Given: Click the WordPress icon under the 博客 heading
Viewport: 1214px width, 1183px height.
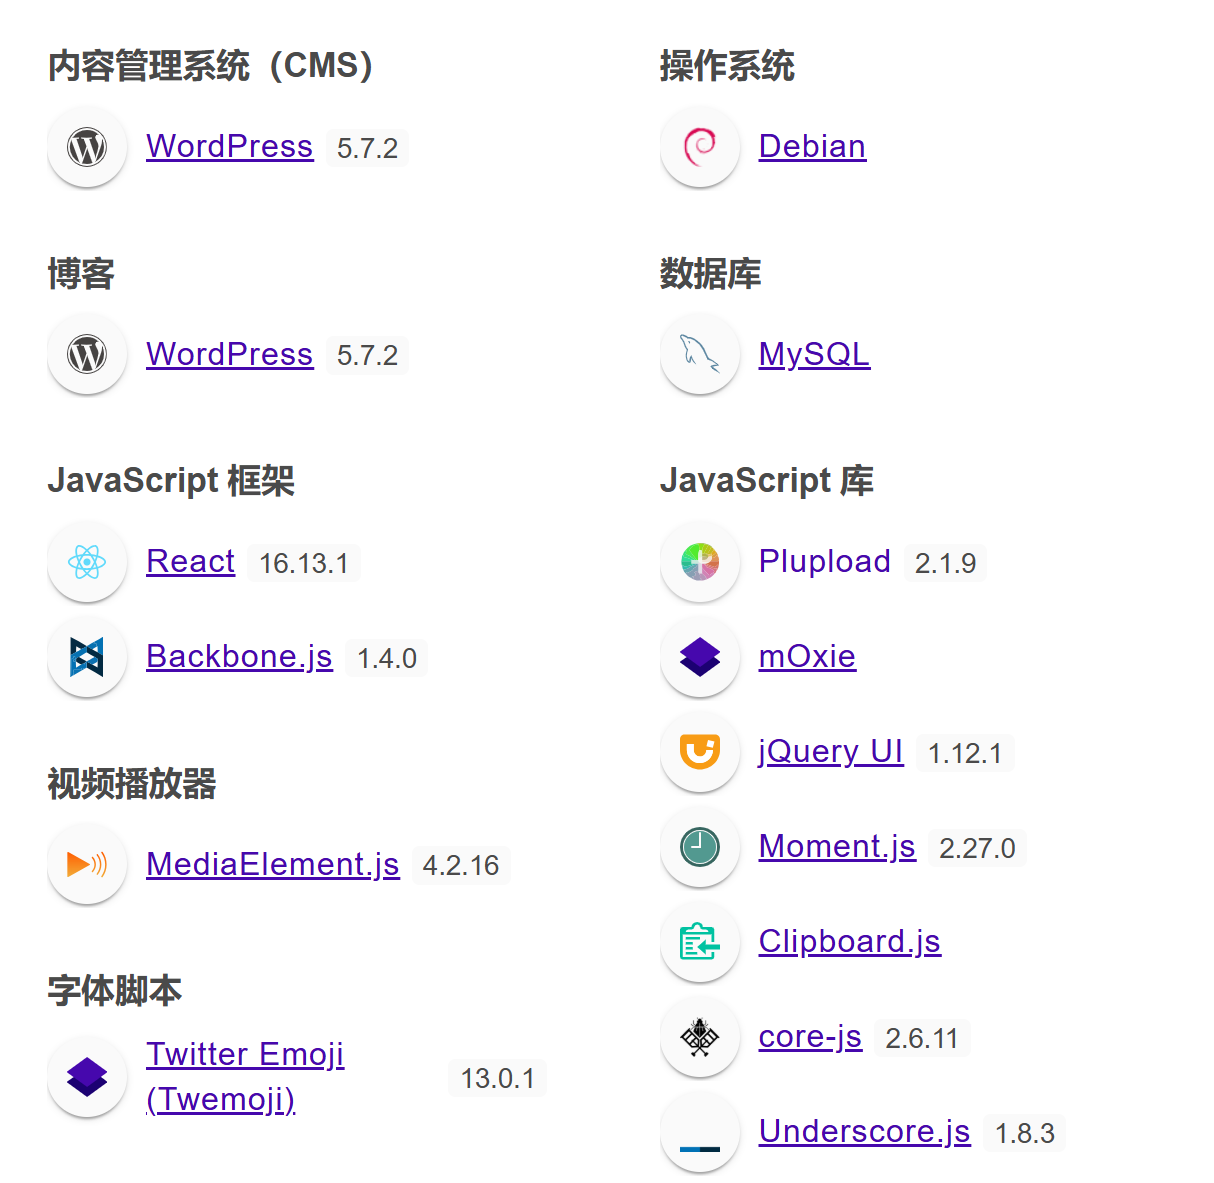Looking at the screenshot, I should click(x=87, y=354).
